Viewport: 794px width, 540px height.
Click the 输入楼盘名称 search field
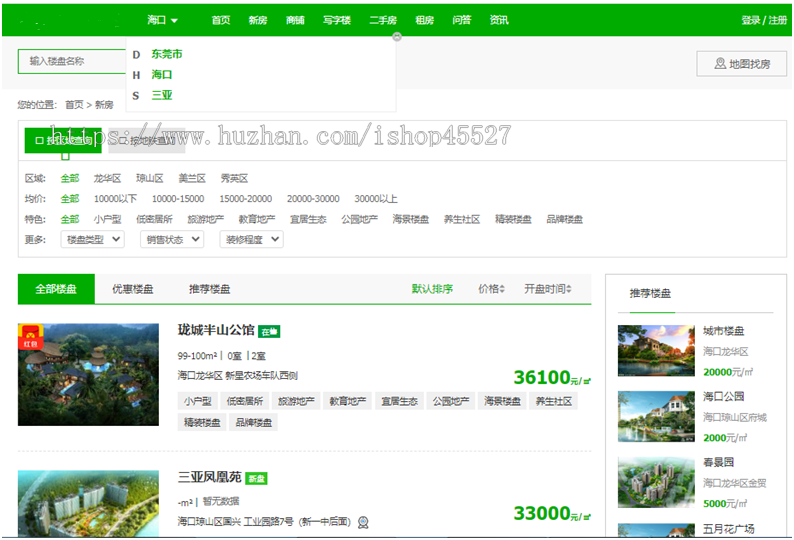[x=72, y=61]
